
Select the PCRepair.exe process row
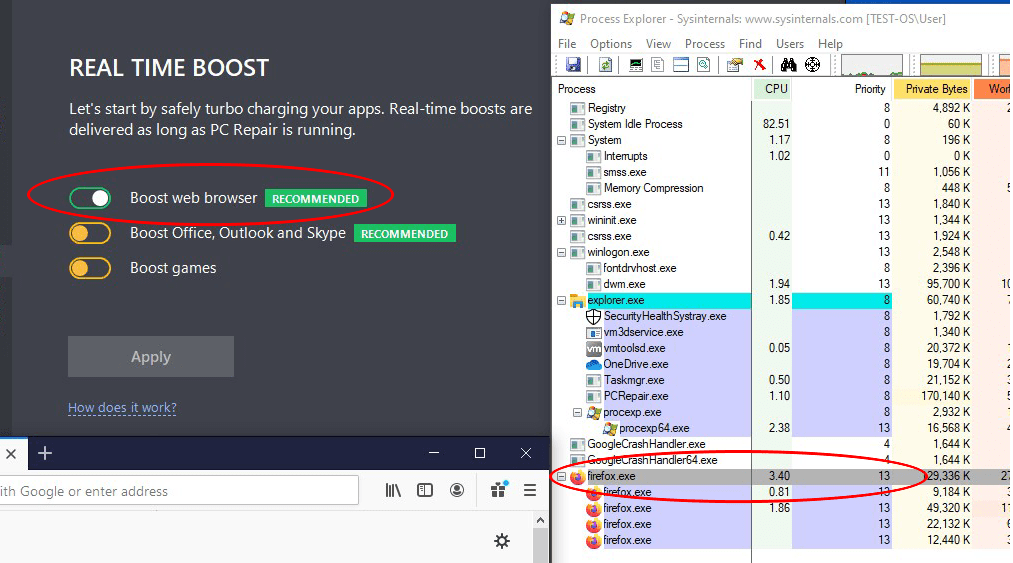(782, 396)
